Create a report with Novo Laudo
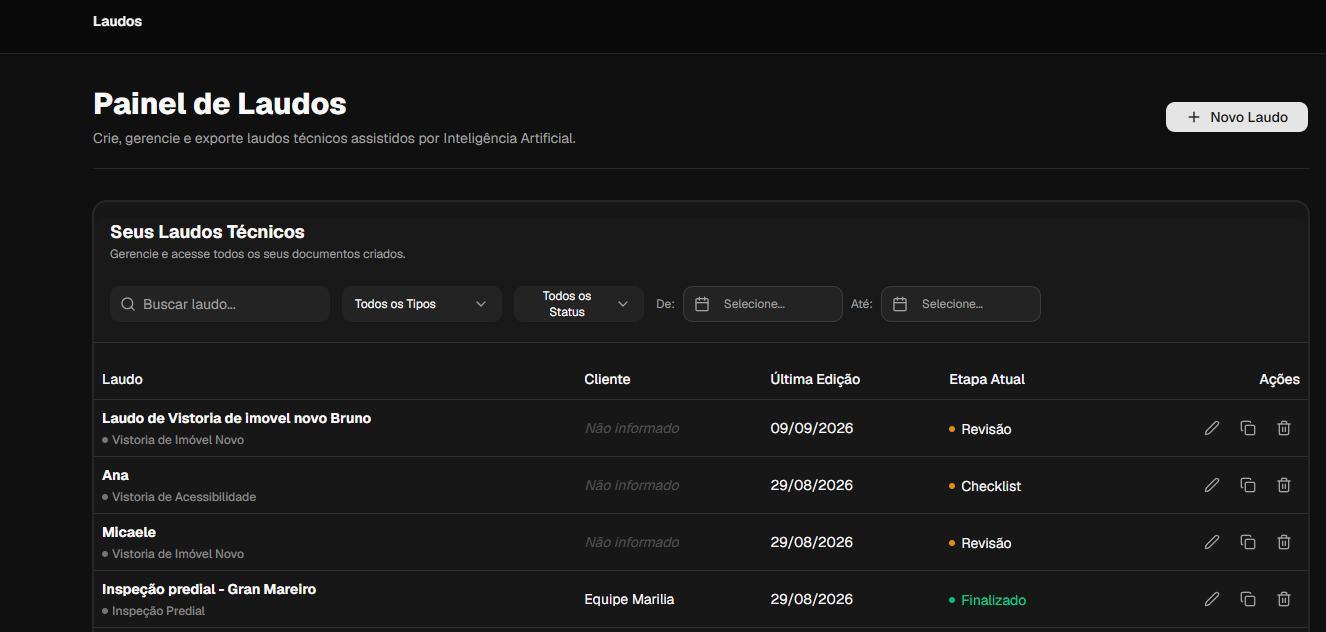Viewport: 1326px width, 632px height. 1237,117
